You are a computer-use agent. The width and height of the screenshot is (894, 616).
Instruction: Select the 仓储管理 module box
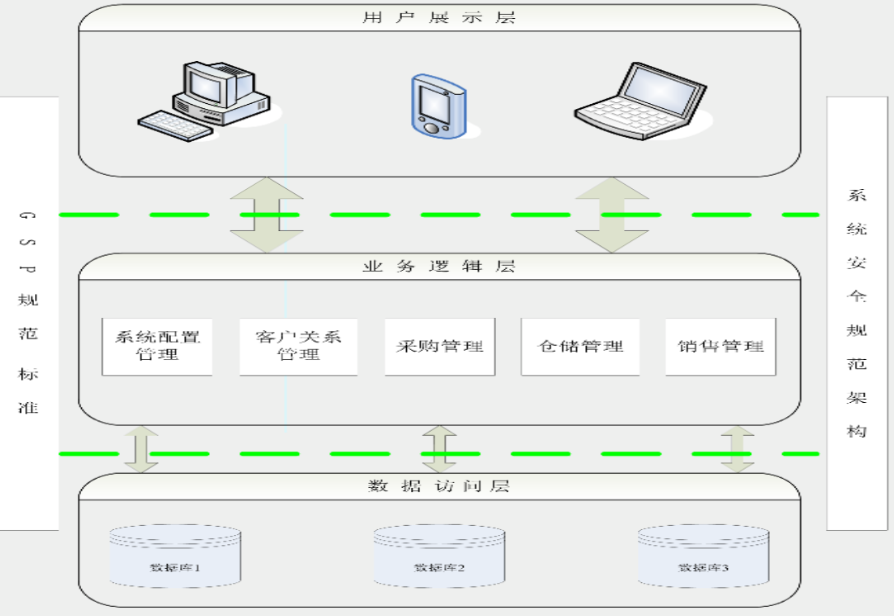pyautogui.click(x=580, y=347)
